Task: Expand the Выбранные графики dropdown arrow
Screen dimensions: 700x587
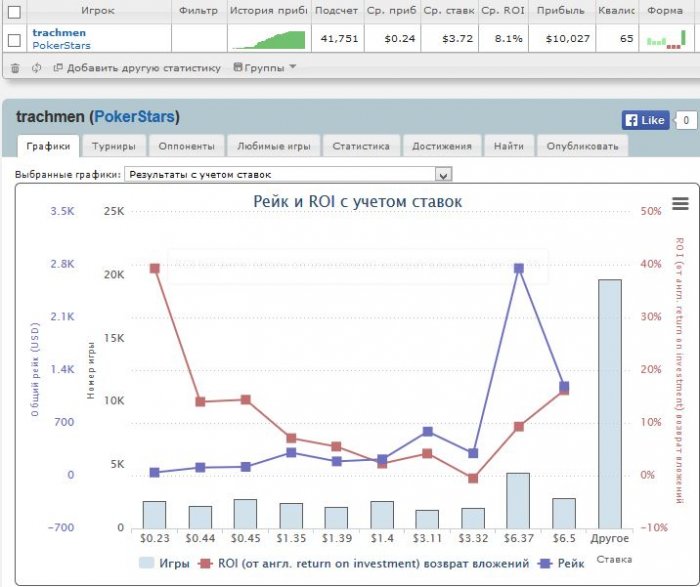Action: pyautogui.click(x=443, y=175)
